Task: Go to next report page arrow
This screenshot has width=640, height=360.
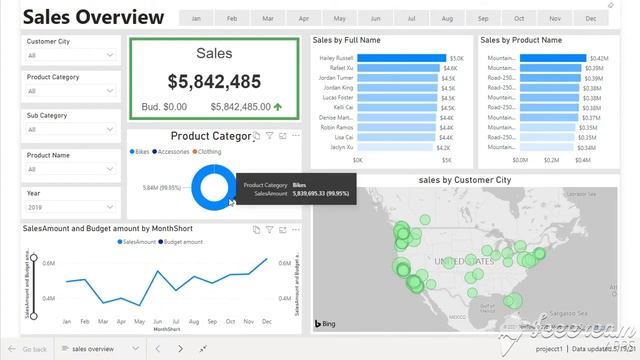Action: point(180,349)
